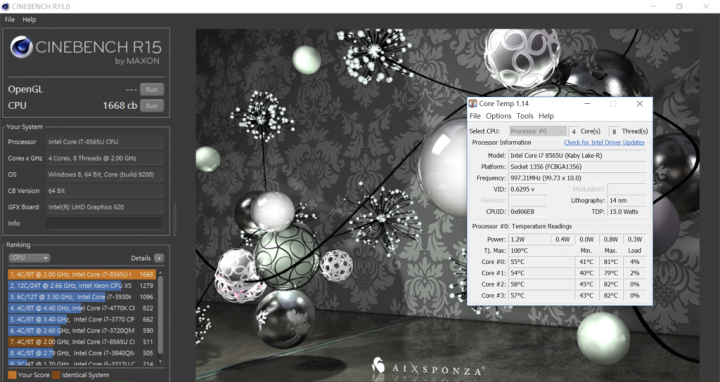720x382 pixels.
Task: Click the 1668 cb CPU score
Action: pos(120,106)
